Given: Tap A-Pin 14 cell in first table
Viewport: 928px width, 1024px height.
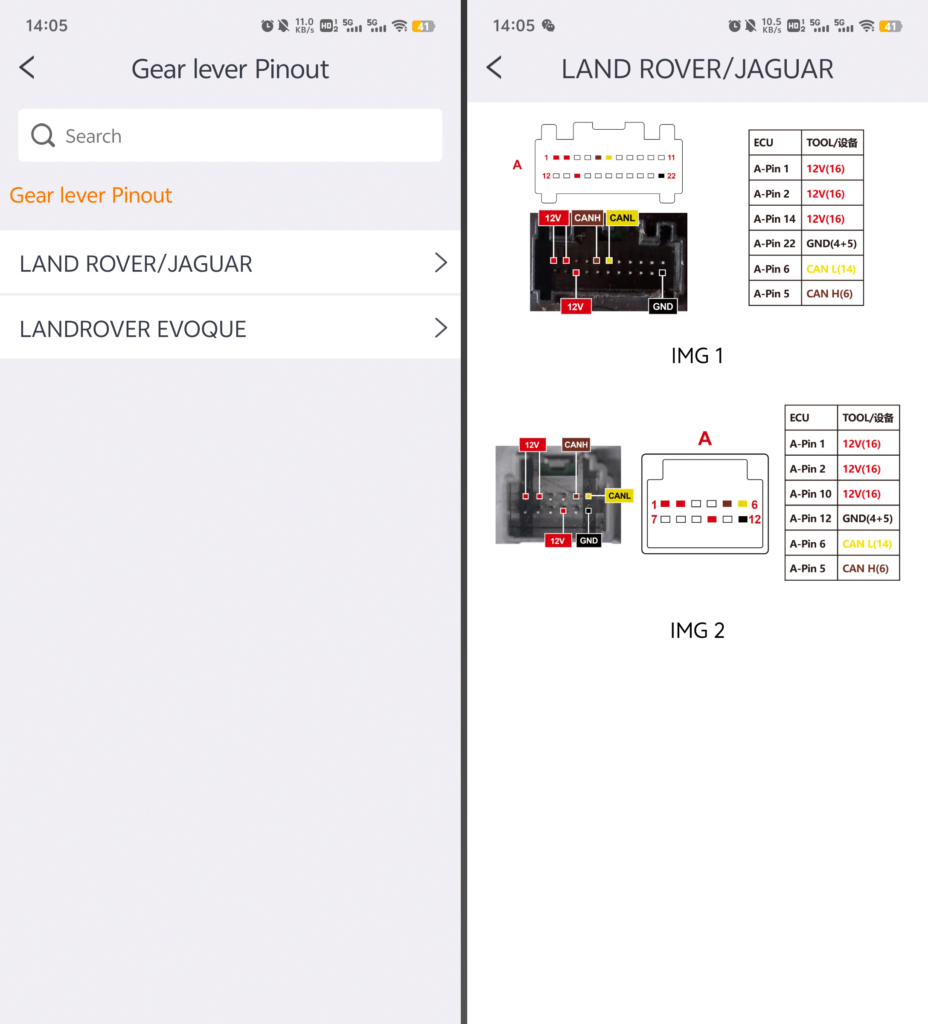Looking at the screenshot, I should [x=775, y=219].
